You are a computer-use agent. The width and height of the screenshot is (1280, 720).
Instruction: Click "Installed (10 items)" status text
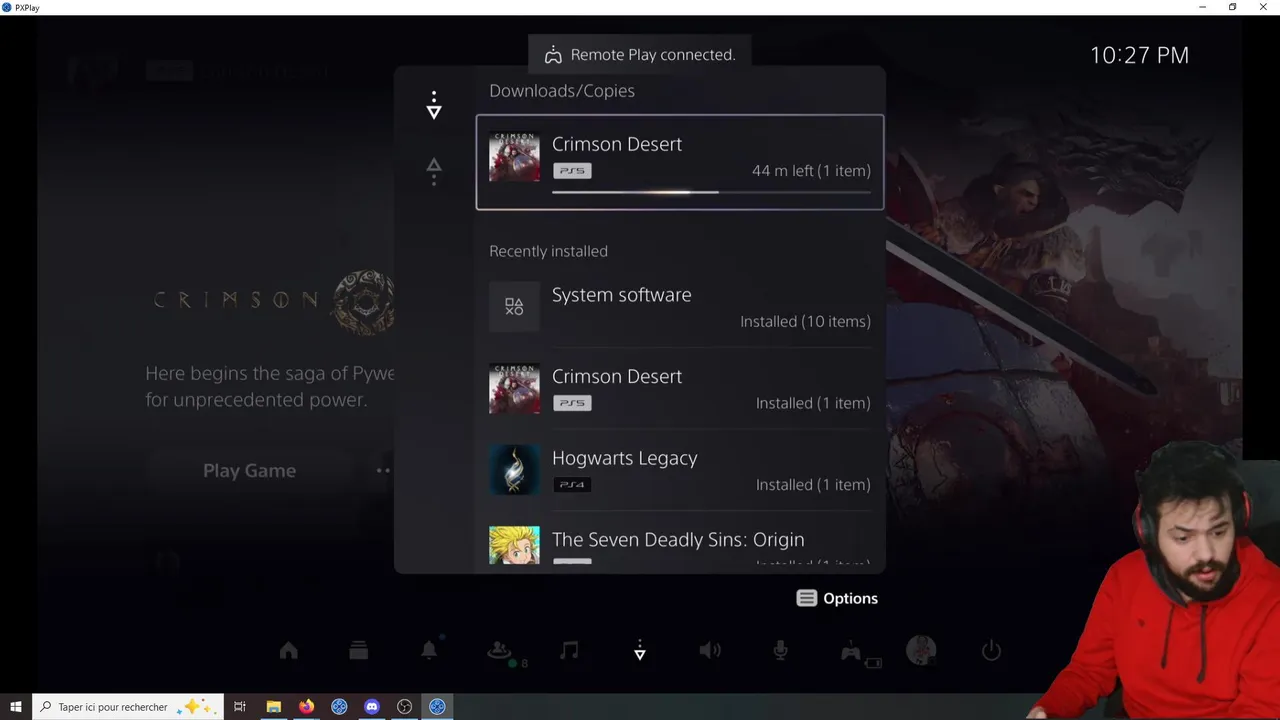(805, 321)
